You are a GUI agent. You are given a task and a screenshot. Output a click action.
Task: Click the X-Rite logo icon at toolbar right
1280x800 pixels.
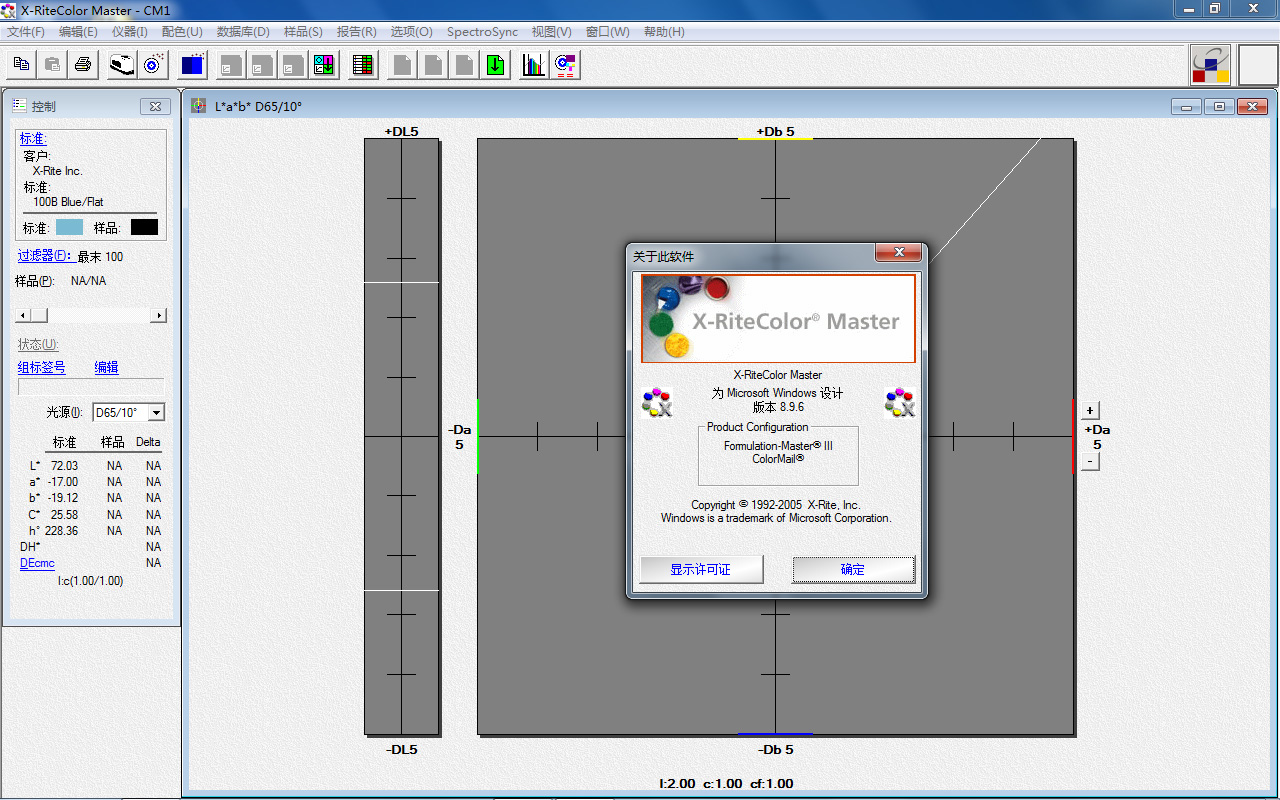coord(1211,65)
